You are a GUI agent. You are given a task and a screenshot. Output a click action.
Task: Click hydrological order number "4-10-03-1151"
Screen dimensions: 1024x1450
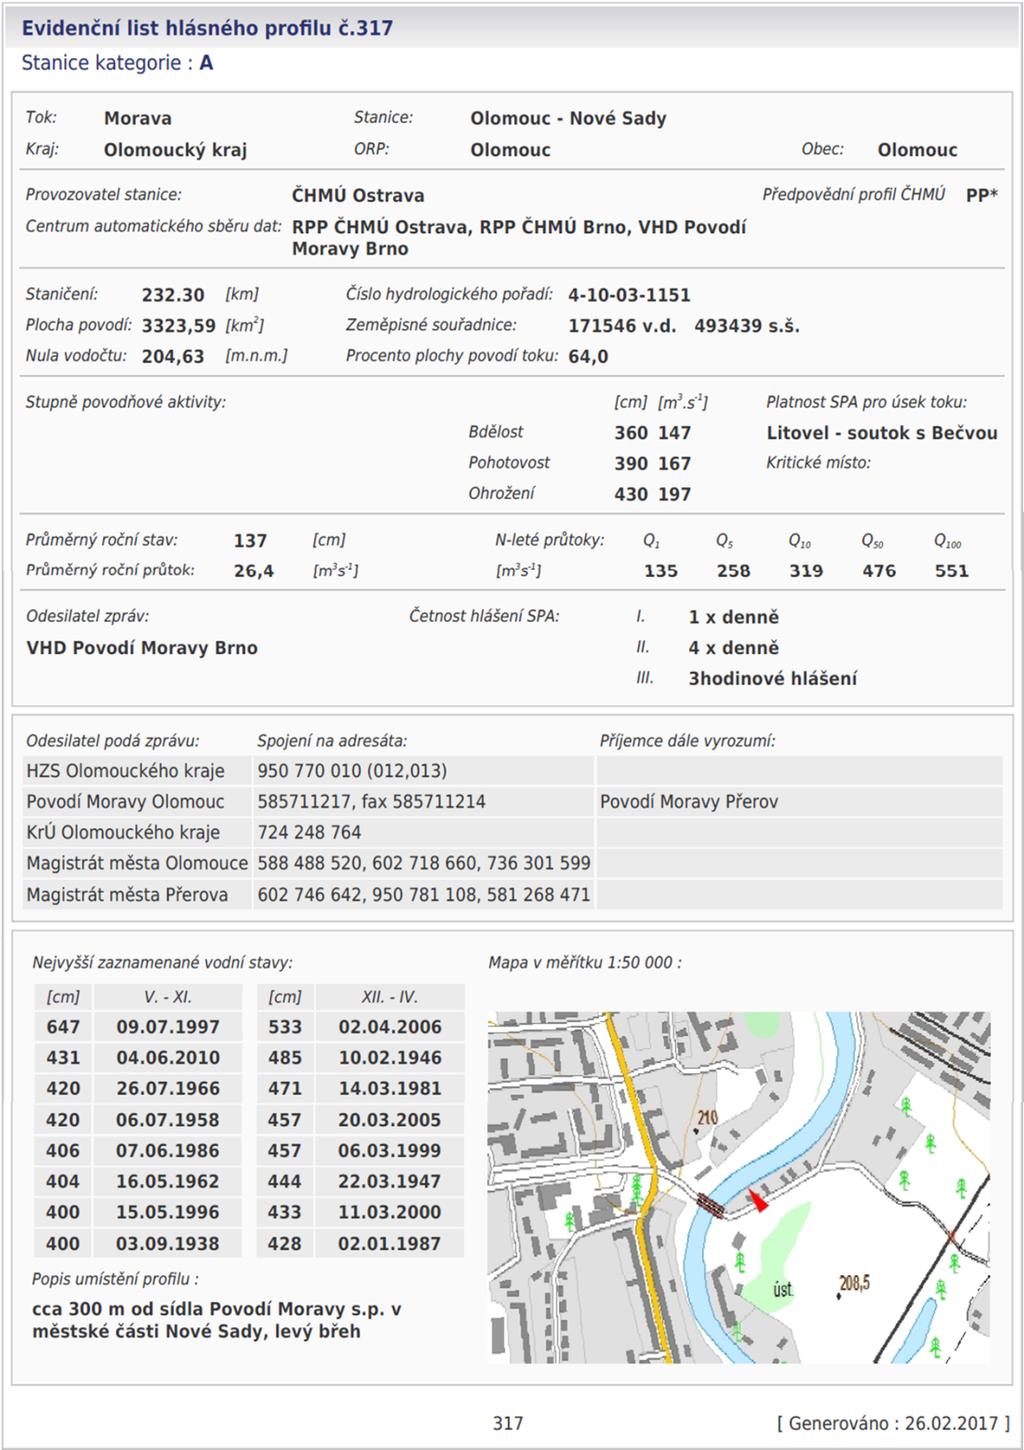629,295
